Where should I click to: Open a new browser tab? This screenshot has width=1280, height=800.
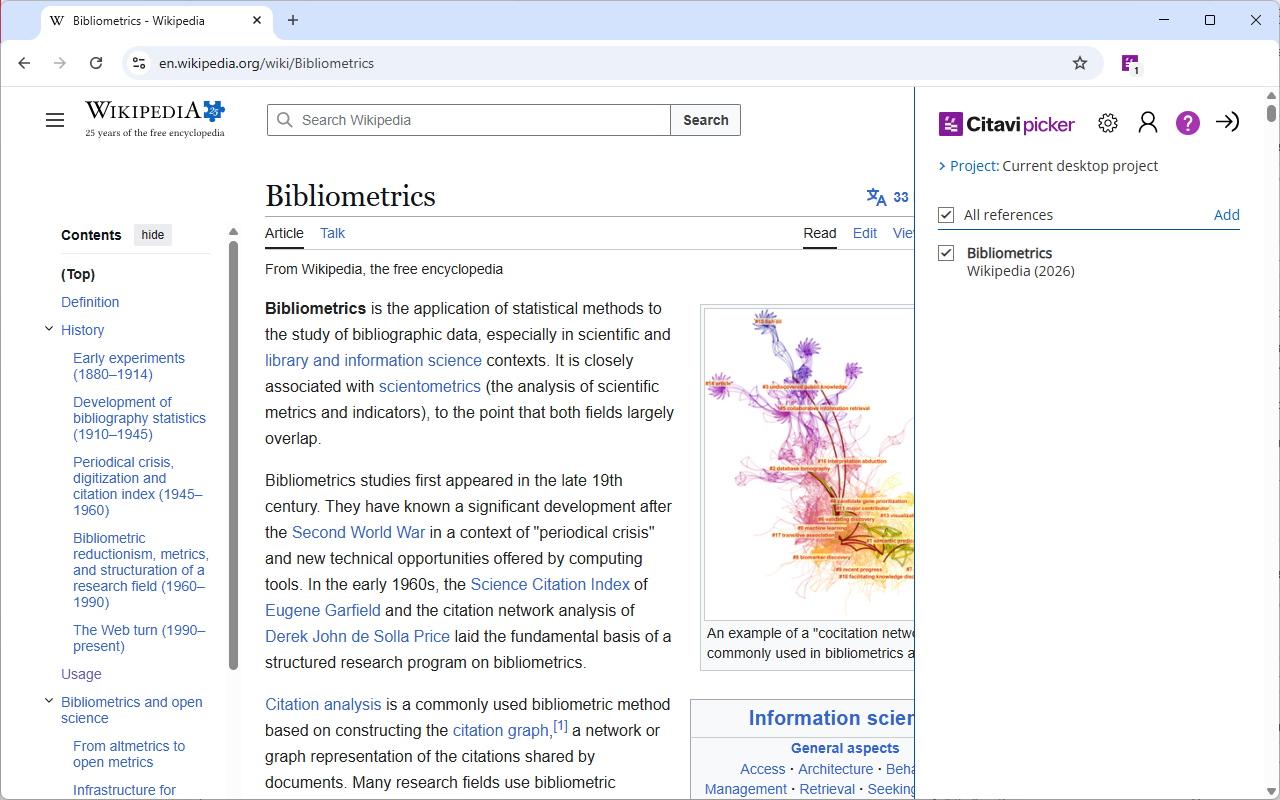tap(293, 20)
